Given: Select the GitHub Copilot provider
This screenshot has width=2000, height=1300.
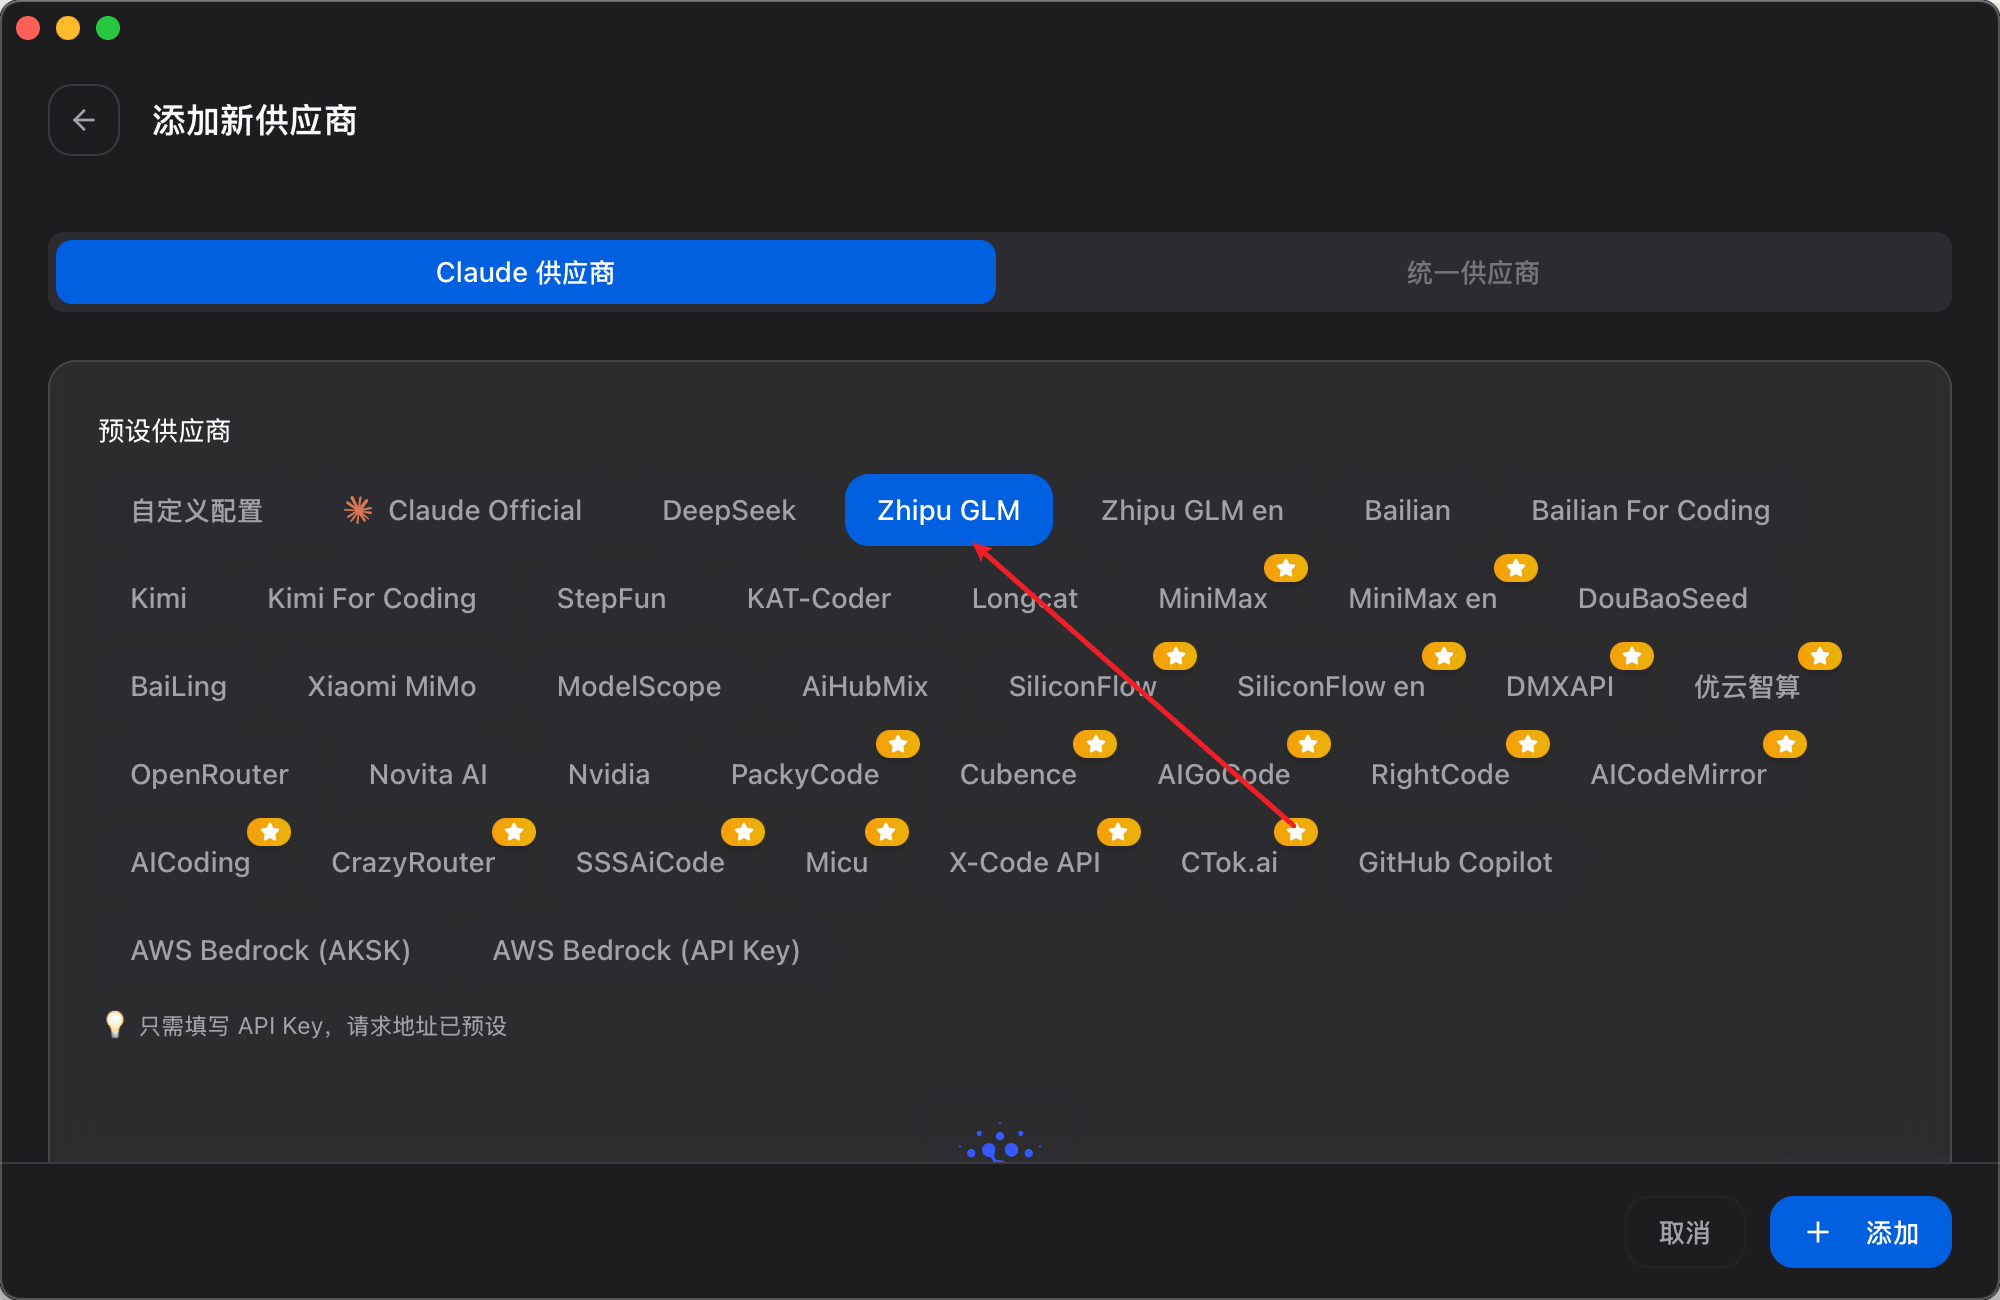Looking at the screenshot, I should (x=1455, y=862).
